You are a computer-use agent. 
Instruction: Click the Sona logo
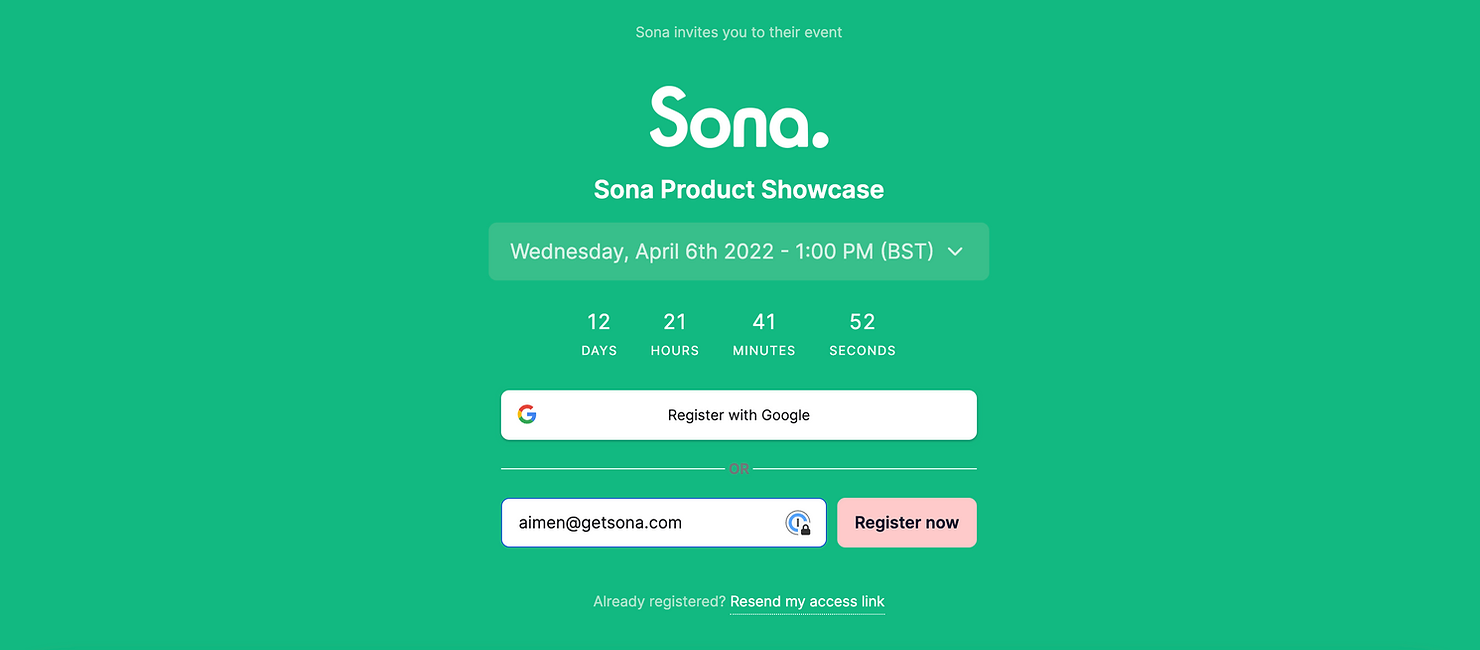point(739,117)
